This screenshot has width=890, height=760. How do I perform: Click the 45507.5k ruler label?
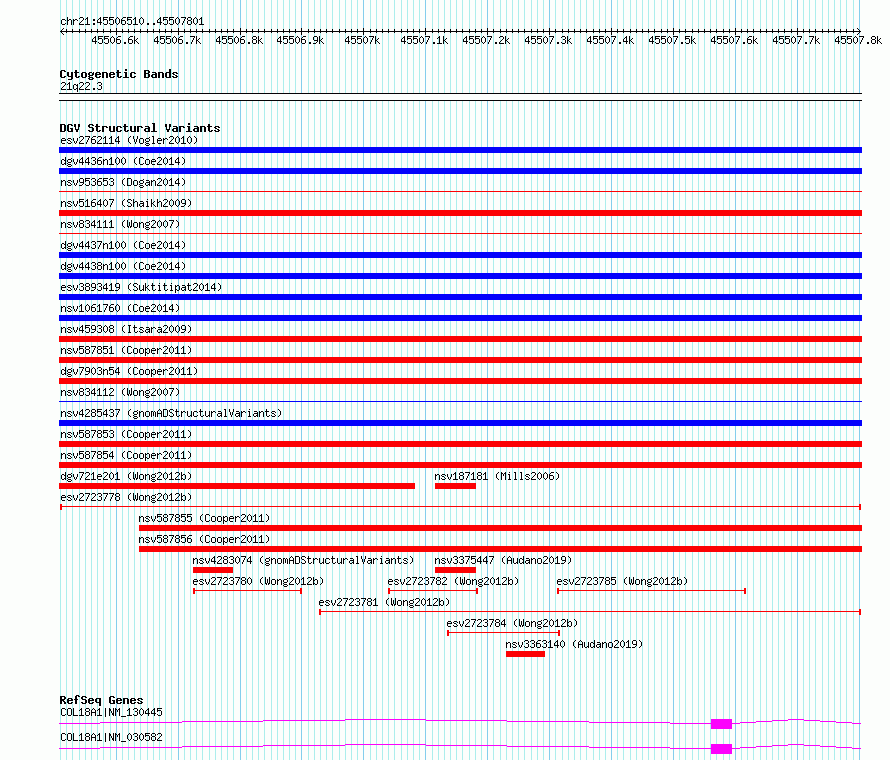[x=673, y=40]
